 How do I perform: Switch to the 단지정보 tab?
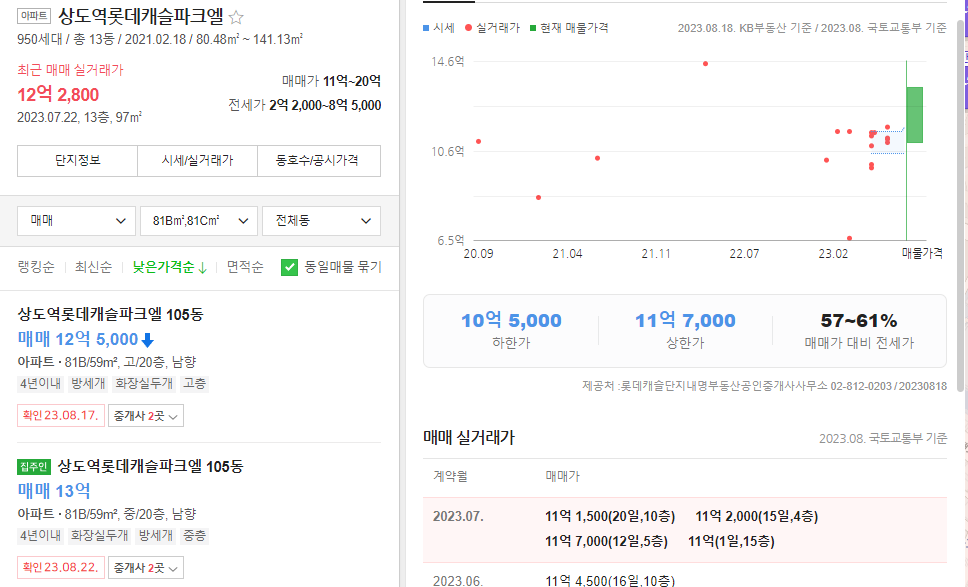tap(76, 161)
